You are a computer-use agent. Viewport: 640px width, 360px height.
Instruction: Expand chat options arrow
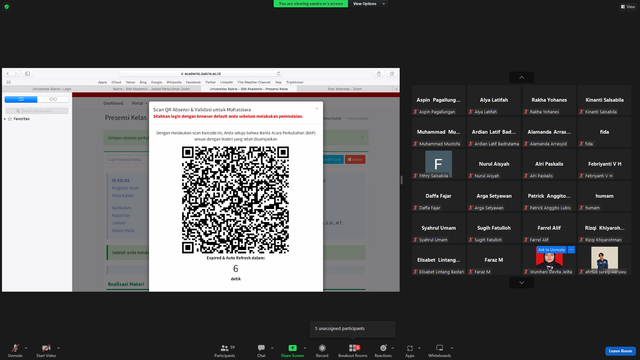[x=272, y=348]
